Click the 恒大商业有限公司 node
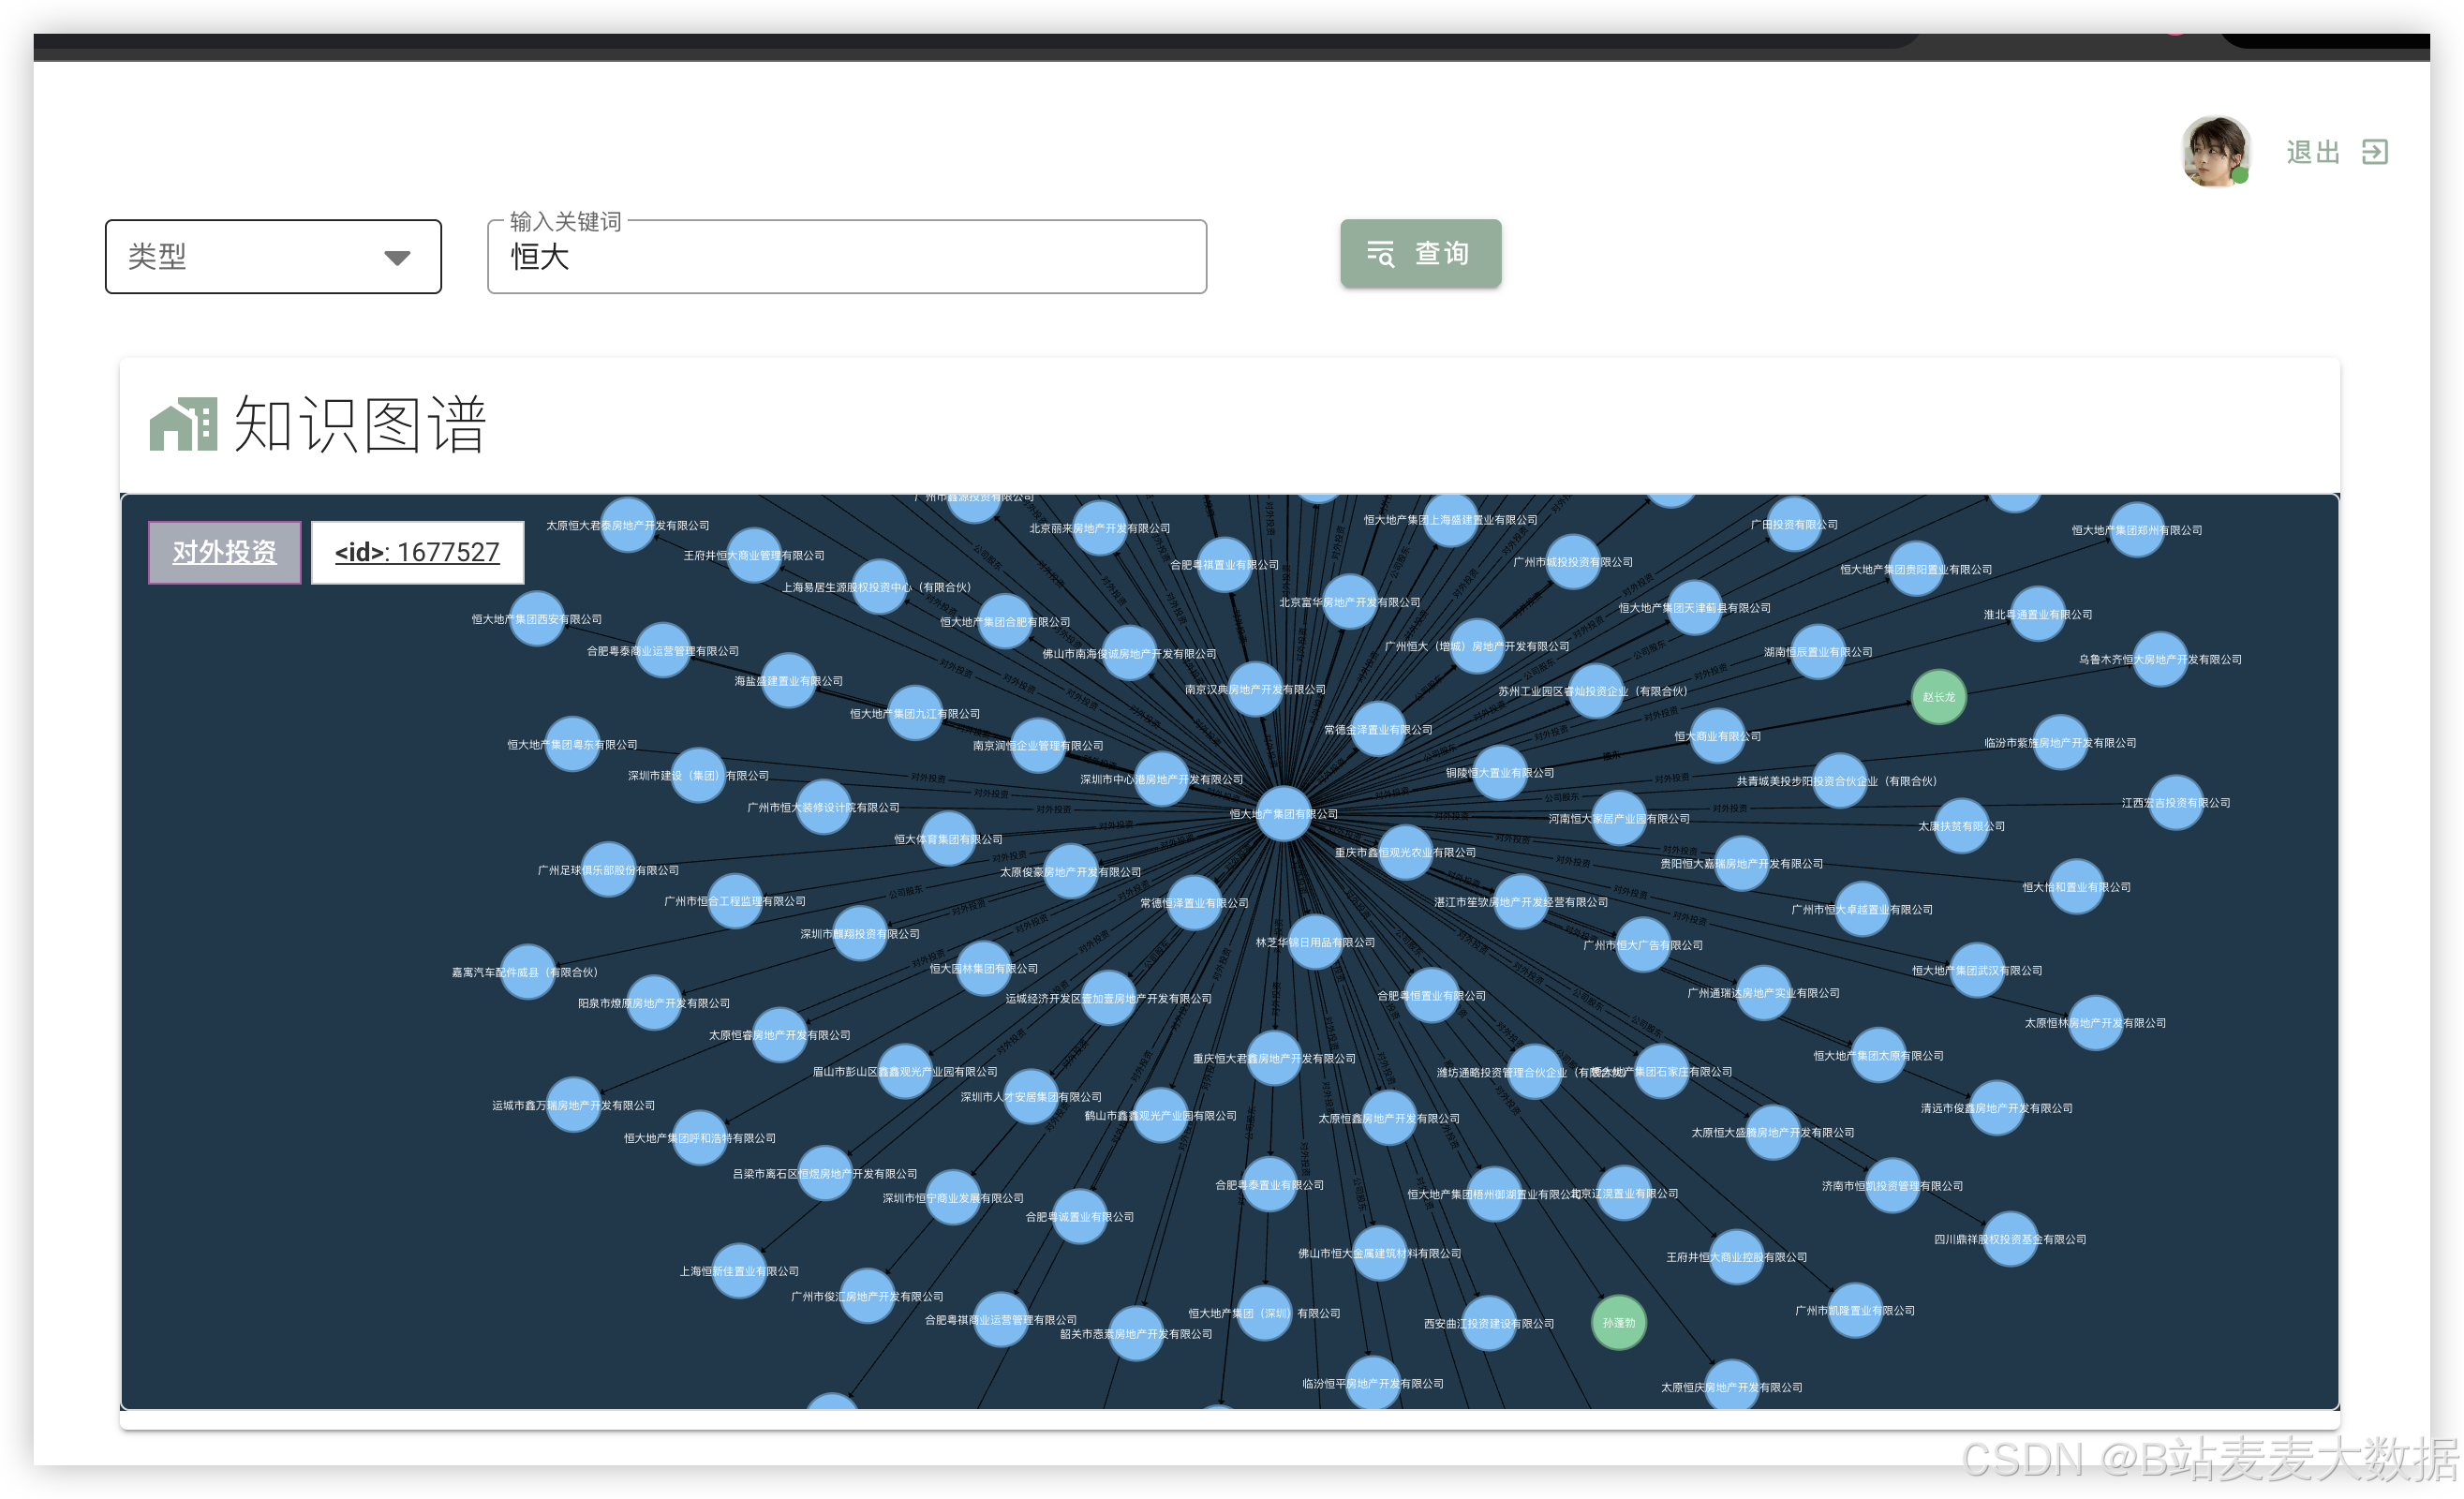Viewport: 2464px width, 1499px height. 1717,736
